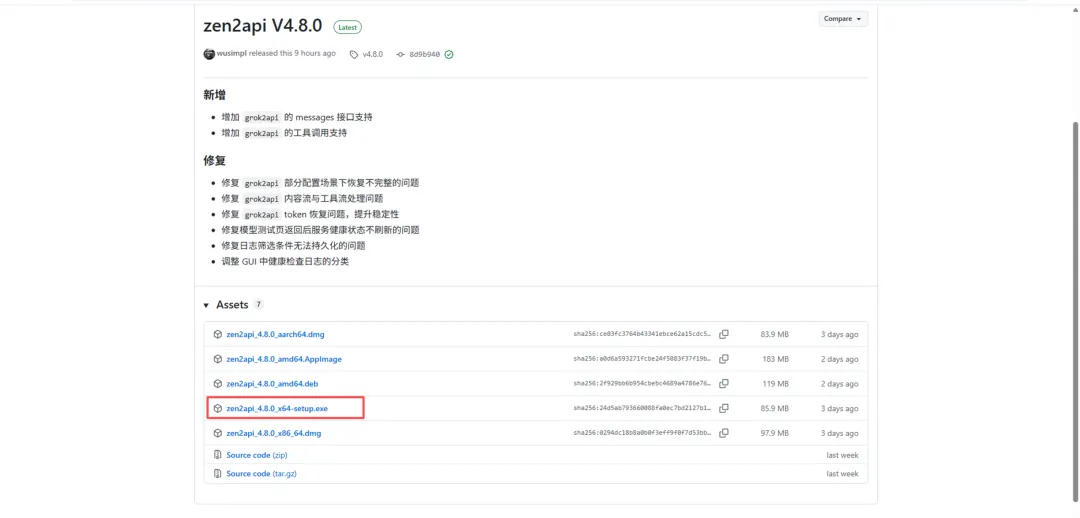Click package icon of amd64.AppImage

218,360
